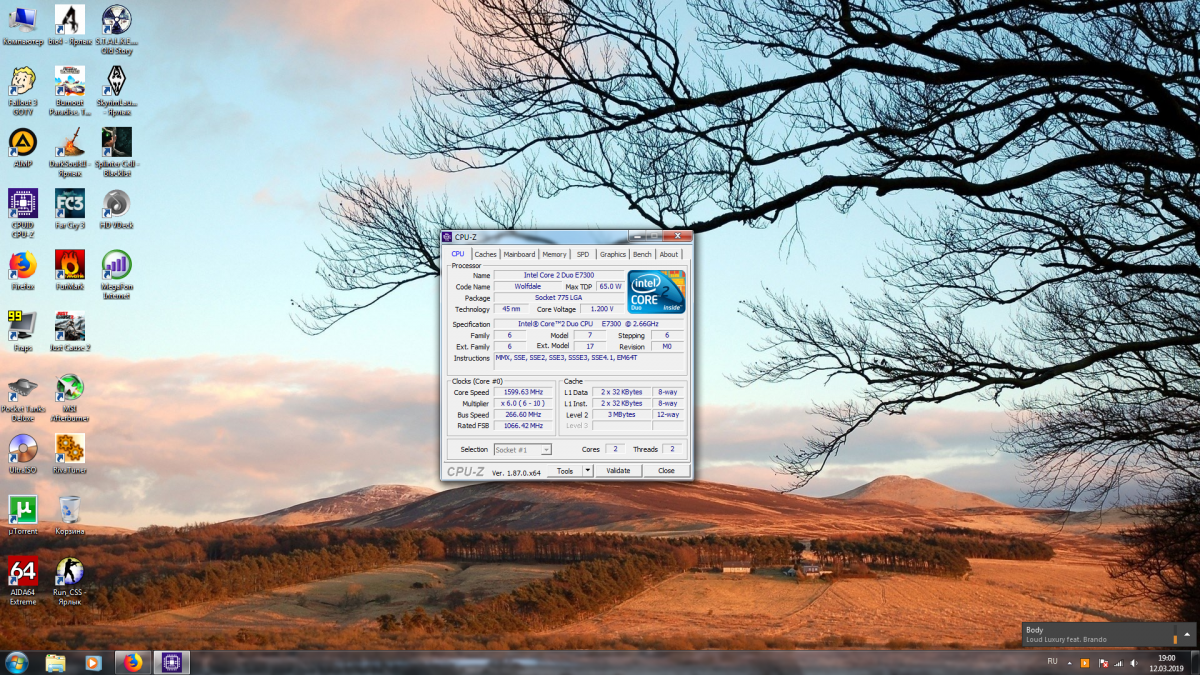The image size is (1200, 675).
Task: Launch AIDA64 Extreme from the desktop
Action: click(x=23, y=581)
